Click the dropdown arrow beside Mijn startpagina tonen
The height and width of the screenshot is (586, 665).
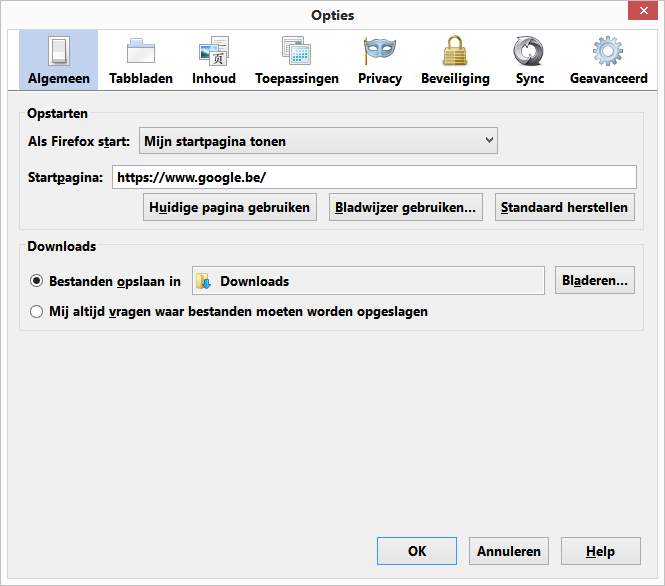(489, 140)
